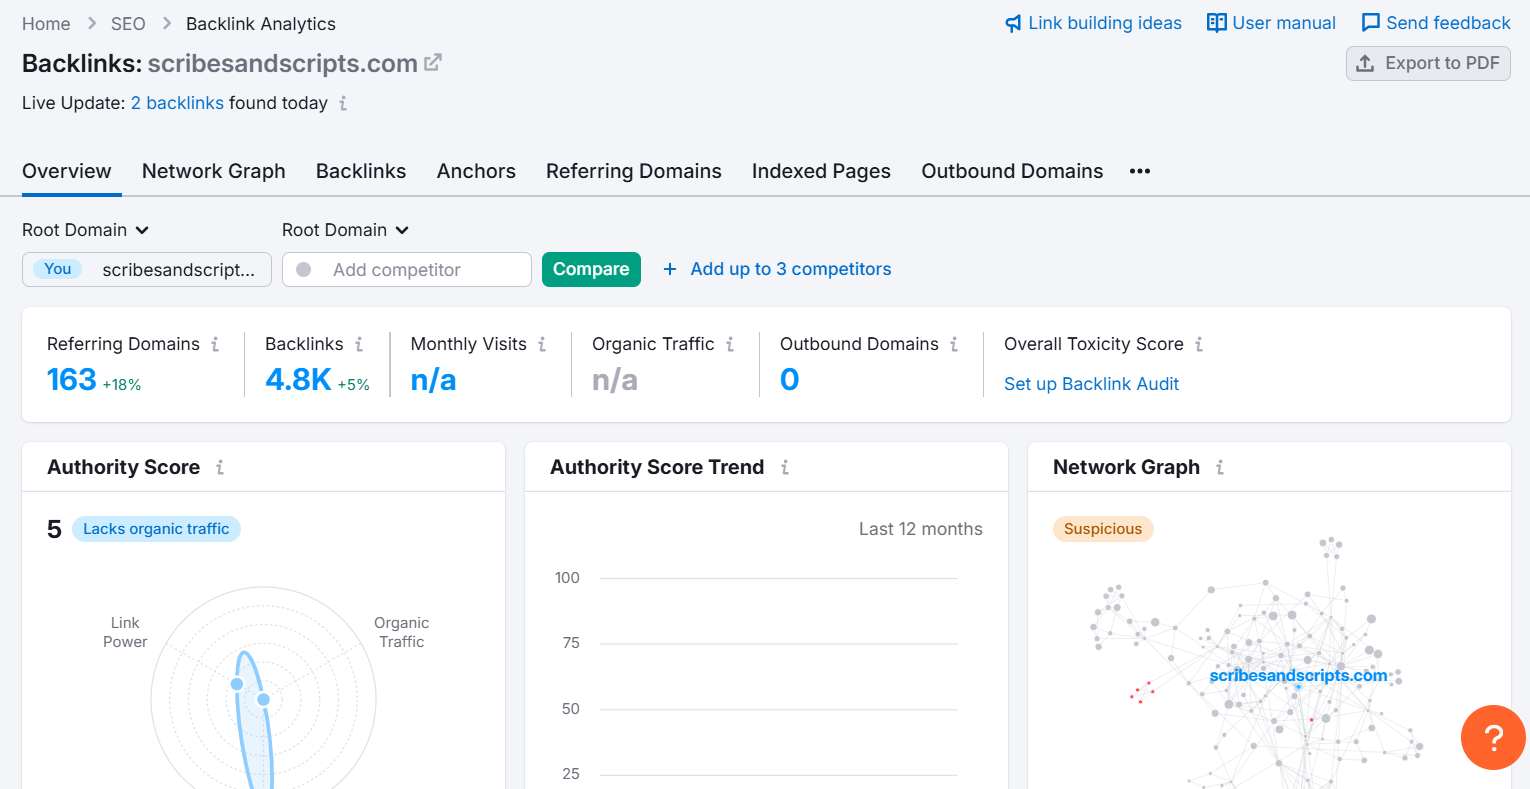Click the Monthly Visits info icon
This screenshot has width=1530, height=789.
pyautogui.click(x=542, y=344)
